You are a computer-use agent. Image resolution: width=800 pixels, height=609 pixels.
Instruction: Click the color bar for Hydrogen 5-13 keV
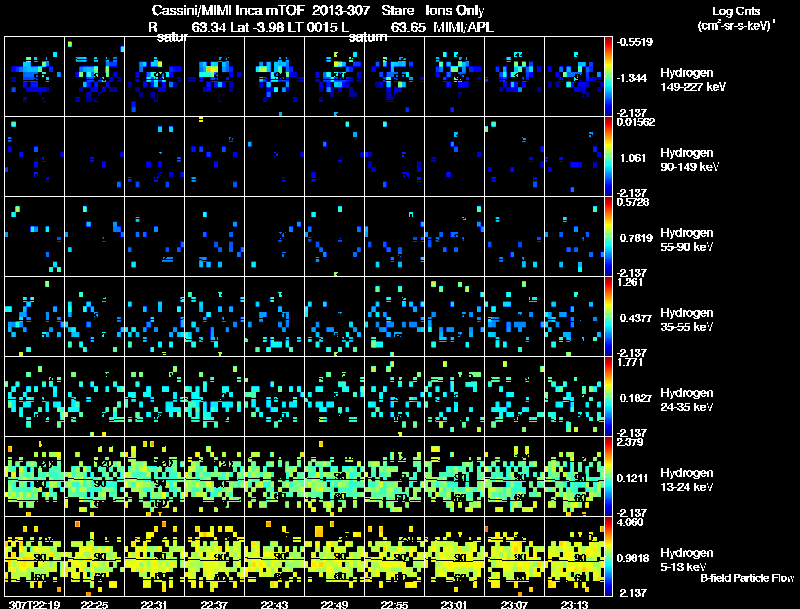pos(610,557)
